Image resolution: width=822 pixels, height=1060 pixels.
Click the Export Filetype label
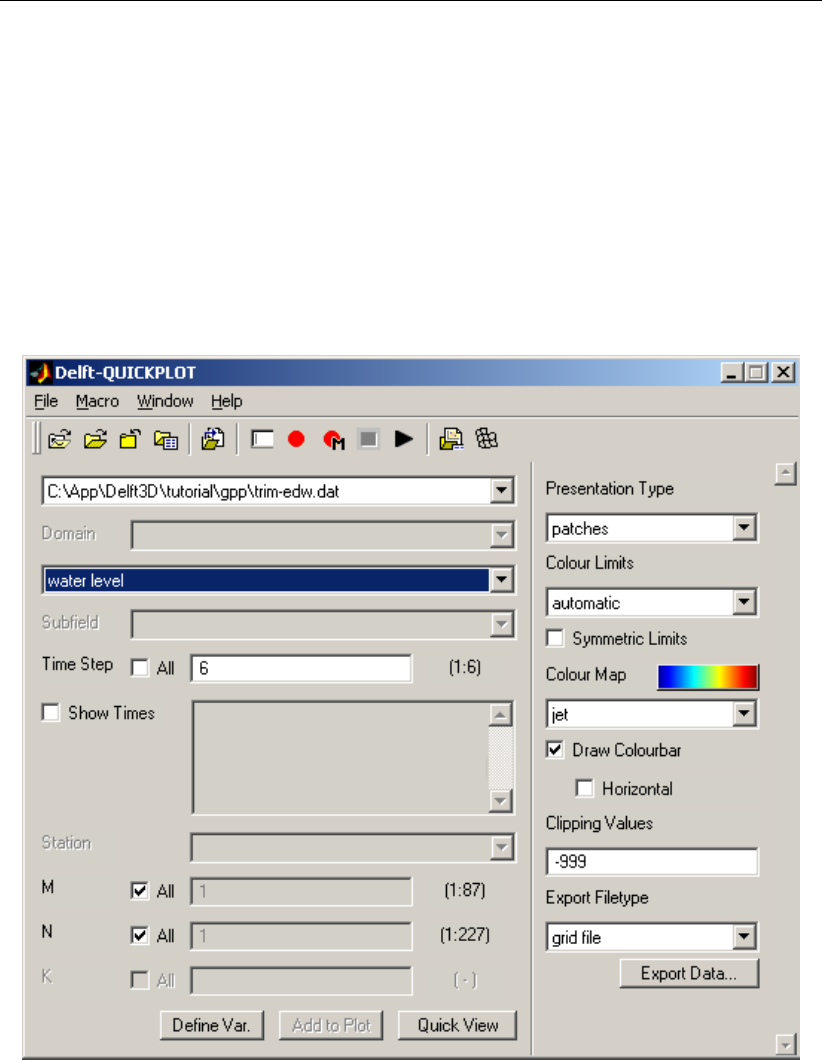tap(597, 898)
